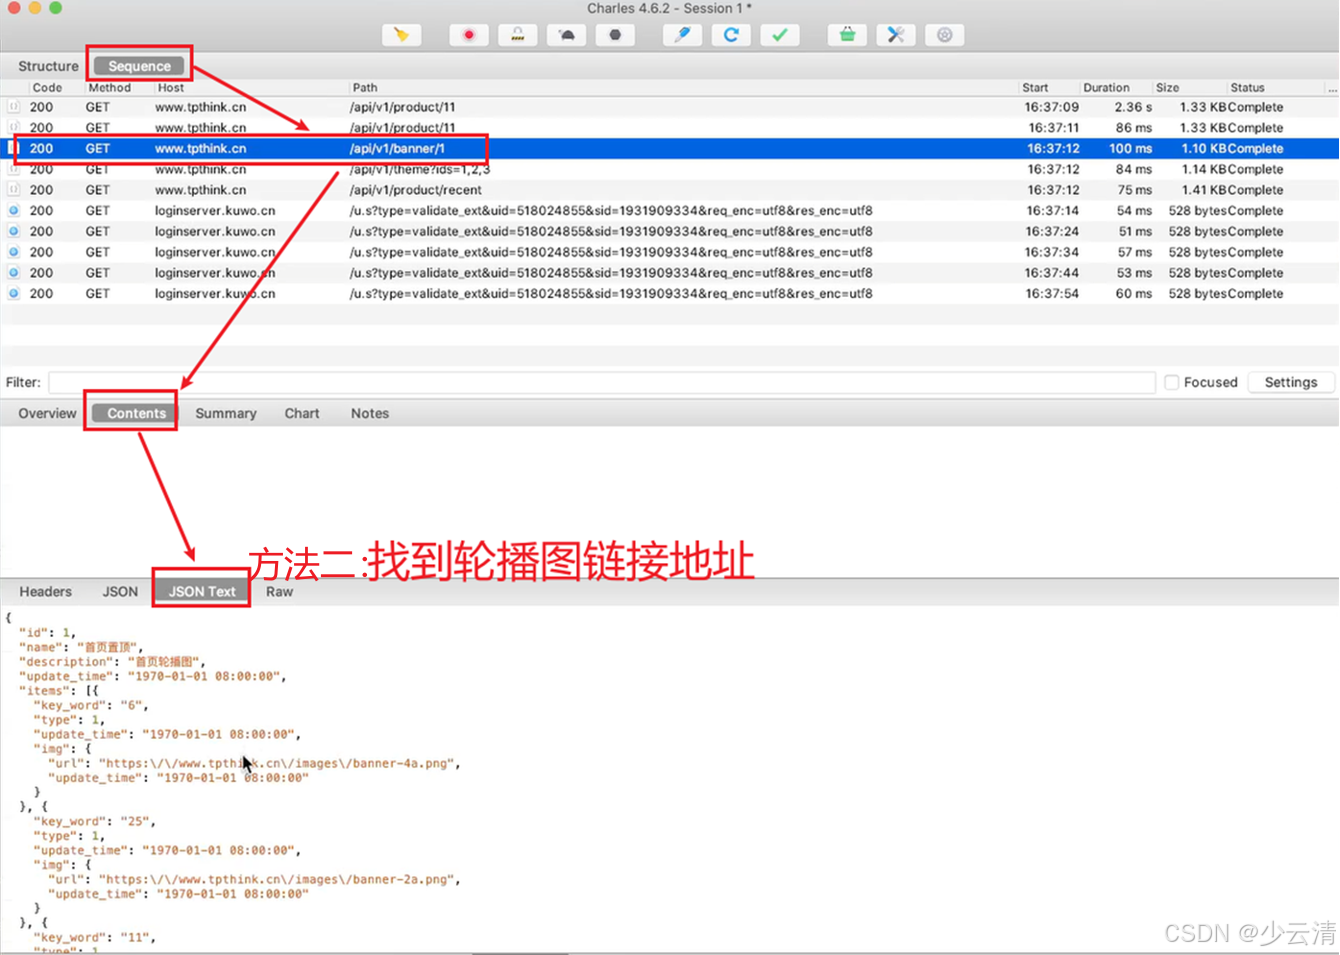Click the banner-2a.png url line in JSON
Image resolution: width=1340 pixels, height=955 pixels.
pyautogui.click(x=254, y=880)
